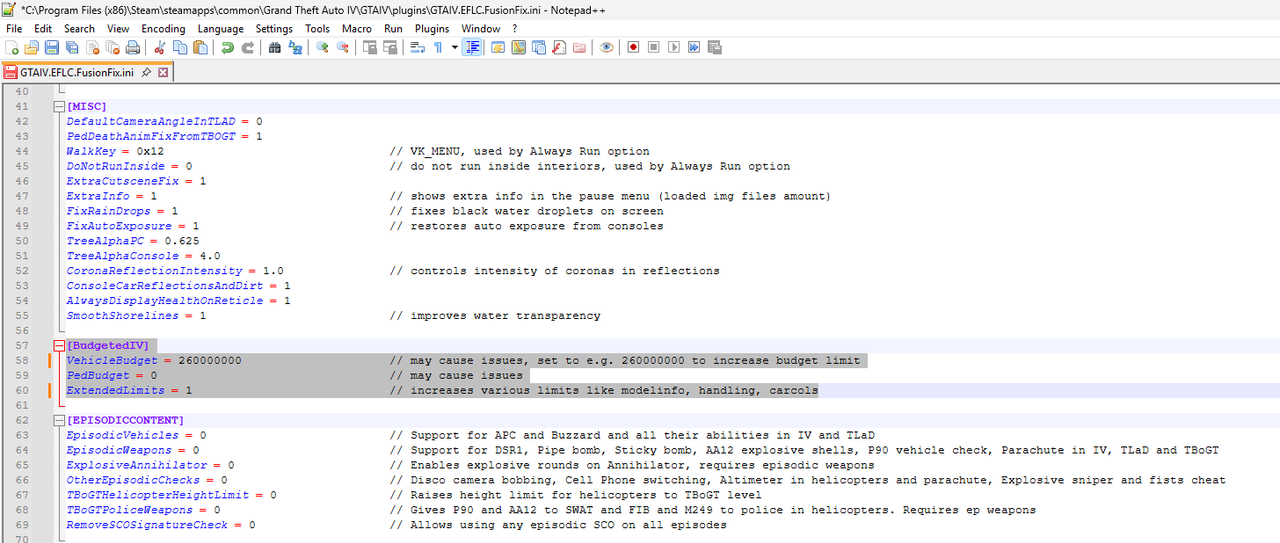Click pin icon on FusionFix.ini tab
The image size is (1280, 543).
click(146, 72)
